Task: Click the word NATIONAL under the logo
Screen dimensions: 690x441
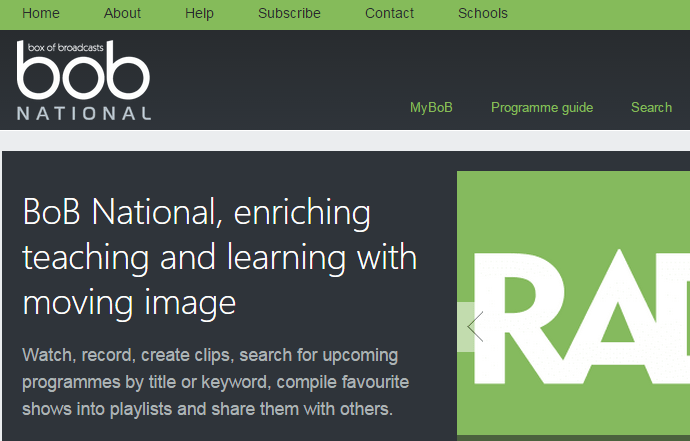Action: [83, 114]
